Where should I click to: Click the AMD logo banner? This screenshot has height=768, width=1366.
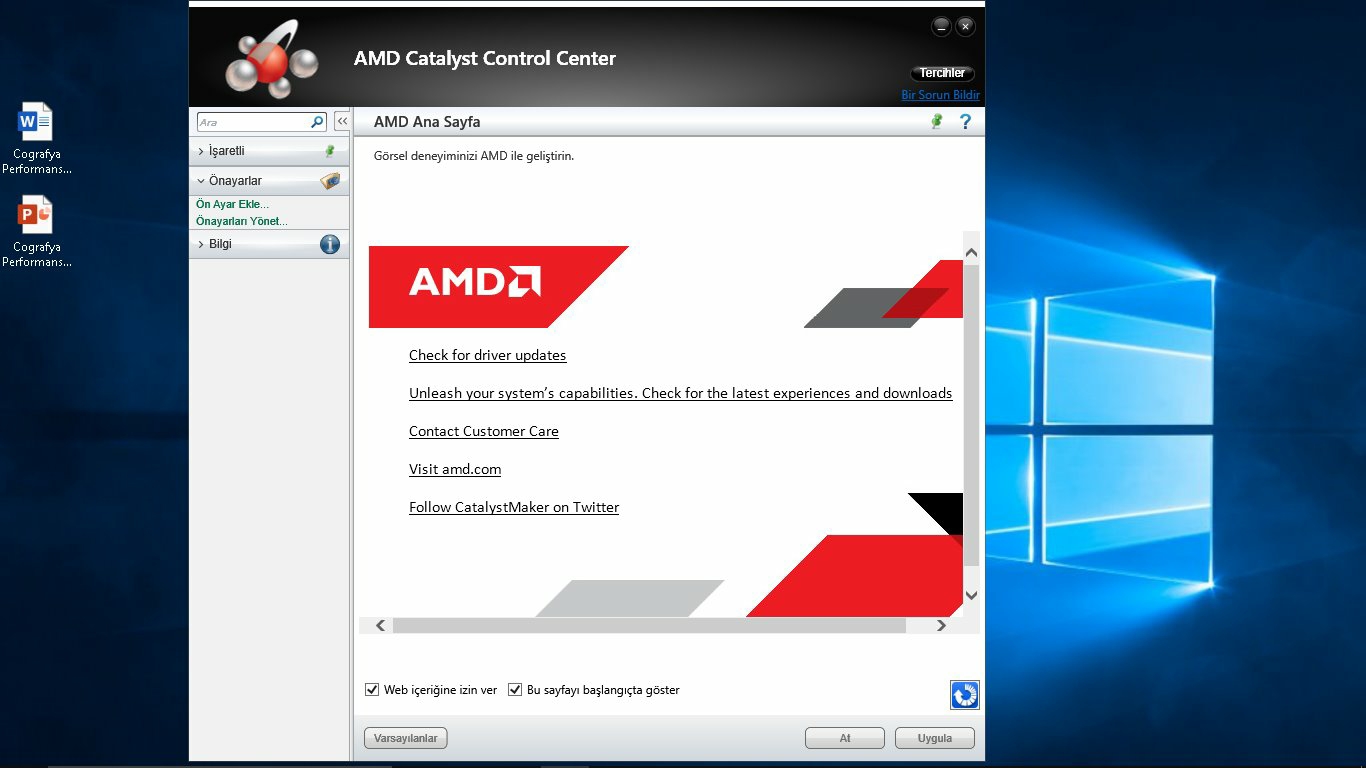pyautogui.click(x=498, y=286)
